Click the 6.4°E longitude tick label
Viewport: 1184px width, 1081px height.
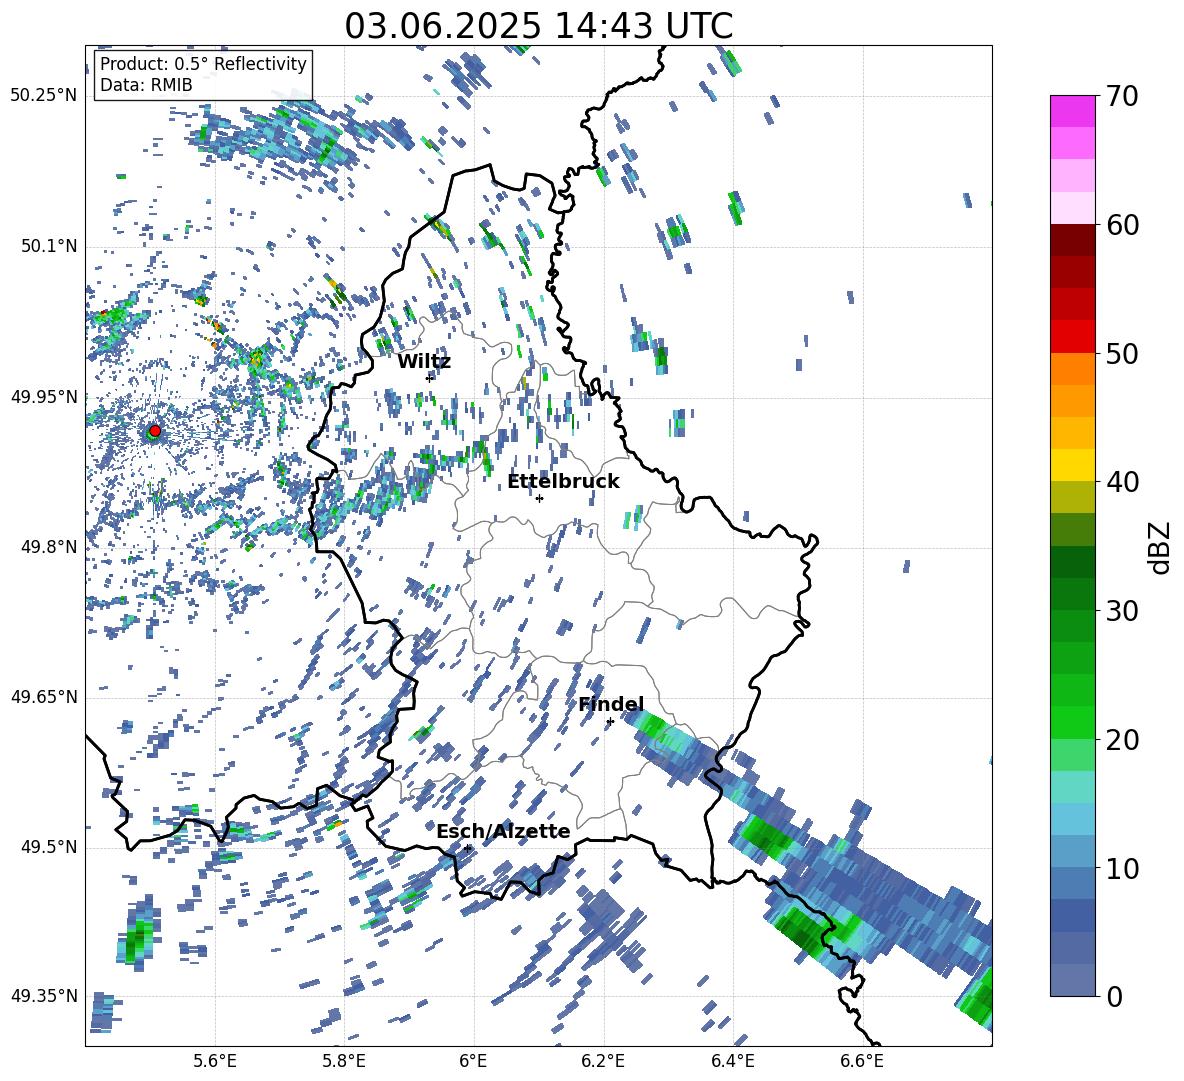[x=732, y=1061]
